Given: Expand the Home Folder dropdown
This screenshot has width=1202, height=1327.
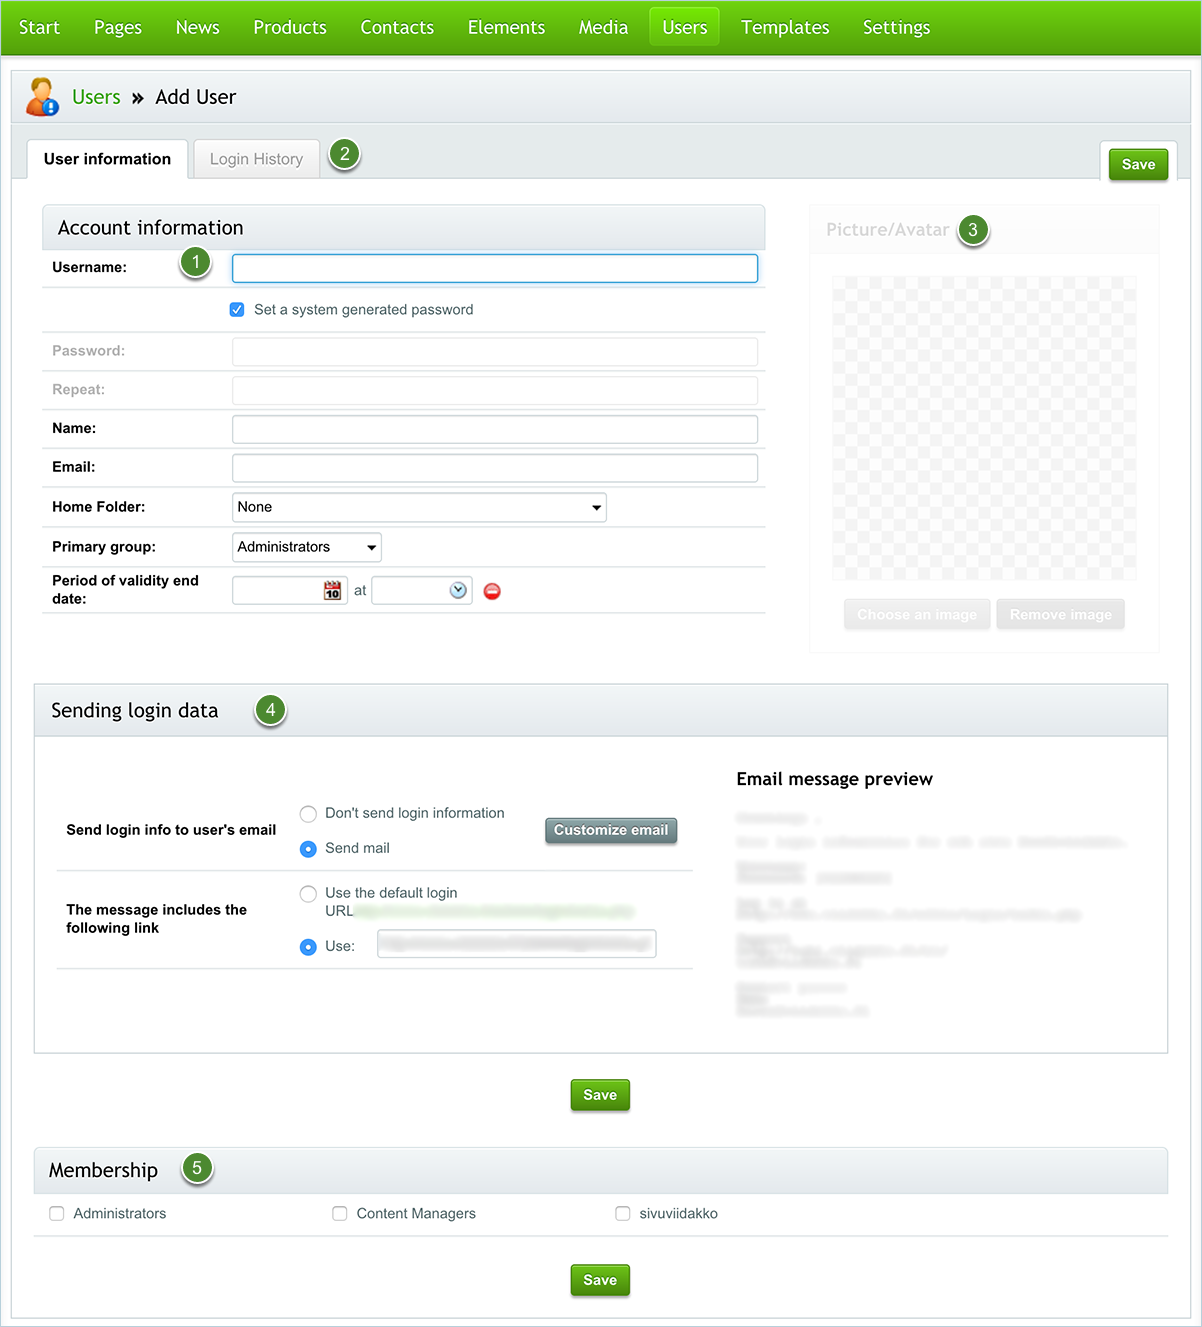Looking at the screenshot, I should [419, 507].
